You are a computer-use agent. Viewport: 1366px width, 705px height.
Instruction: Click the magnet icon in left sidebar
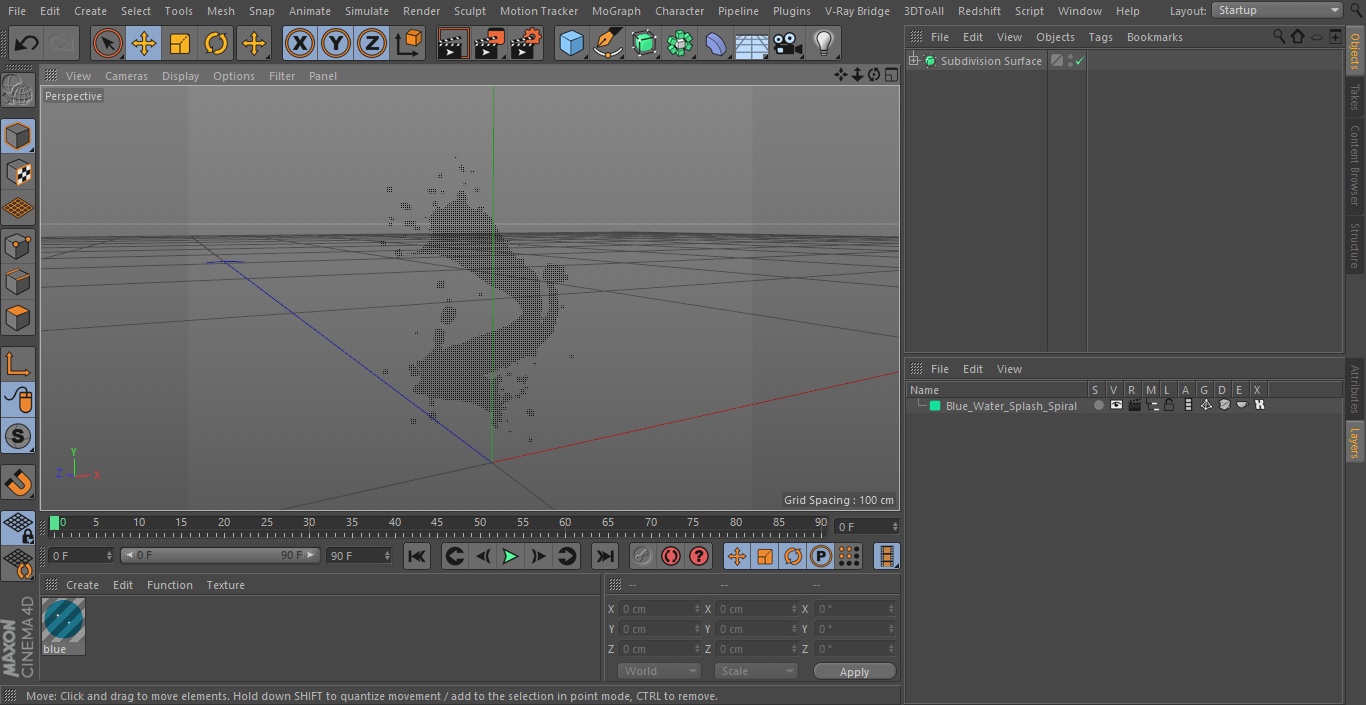tap(18, 482)
